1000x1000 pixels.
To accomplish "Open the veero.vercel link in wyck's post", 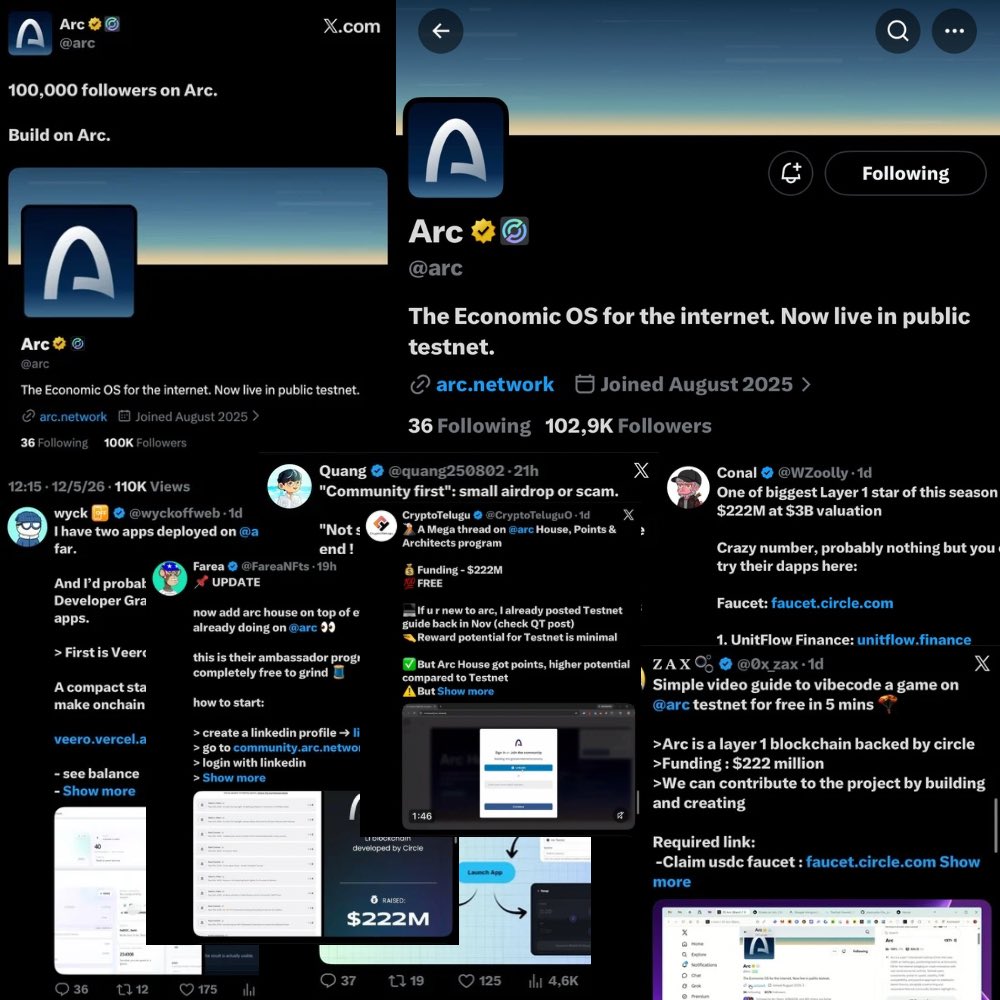I will click(100, 739).
